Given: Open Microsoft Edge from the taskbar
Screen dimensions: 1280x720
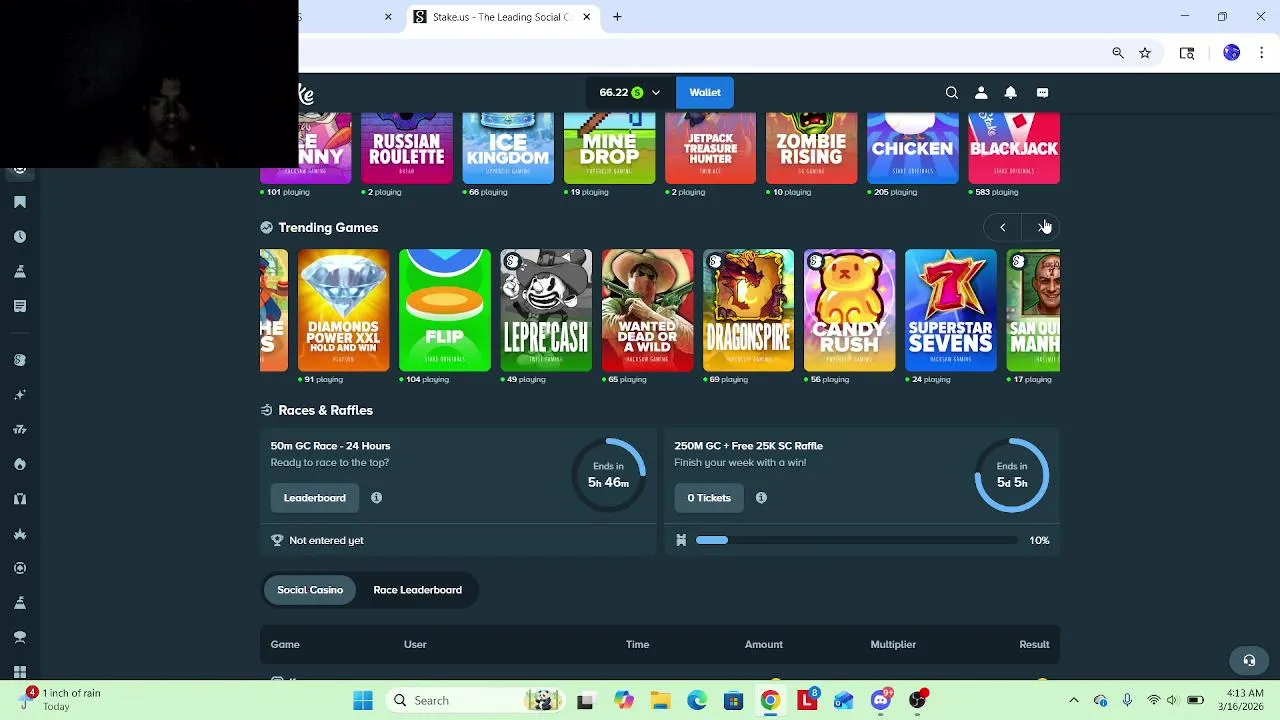Looking at the screenshot, I should pyautogui.click(x=697, y=700).
